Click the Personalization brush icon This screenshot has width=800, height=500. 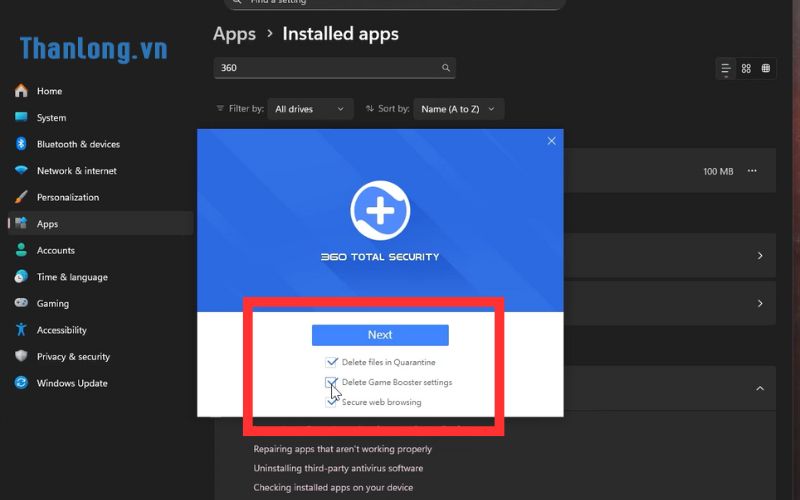tap(21, 197)
